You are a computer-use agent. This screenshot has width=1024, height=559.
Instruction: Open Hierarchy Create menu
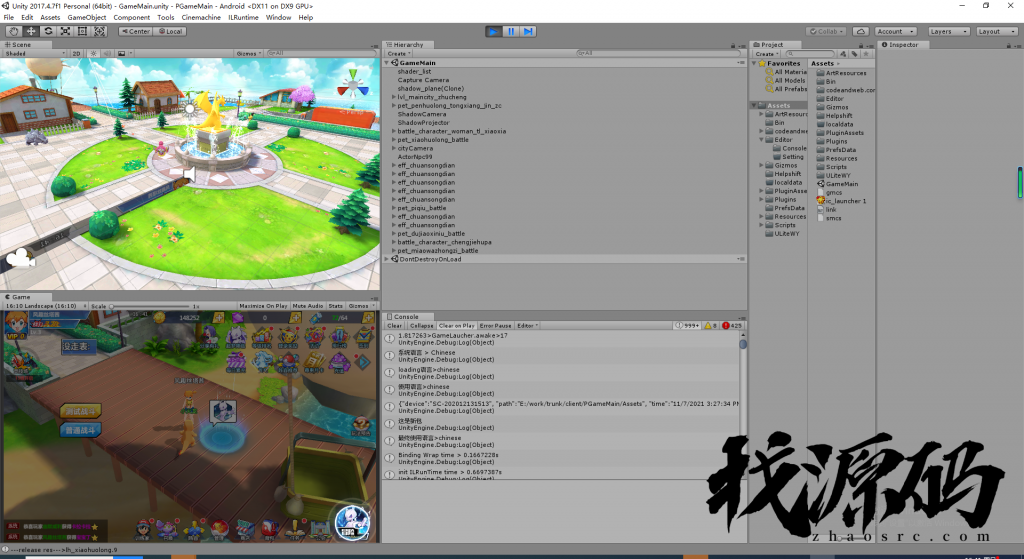[x=399, y=54]
